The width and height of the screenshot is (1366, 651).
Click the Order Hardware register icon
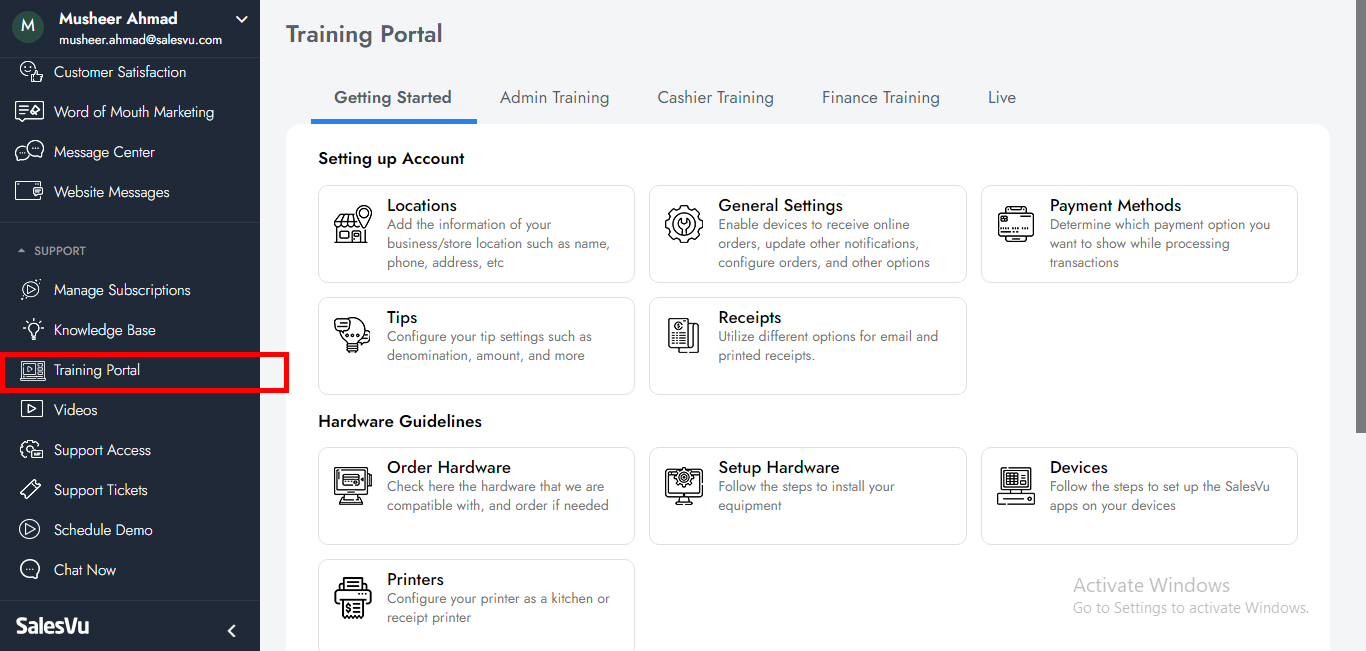click(352, 486)
